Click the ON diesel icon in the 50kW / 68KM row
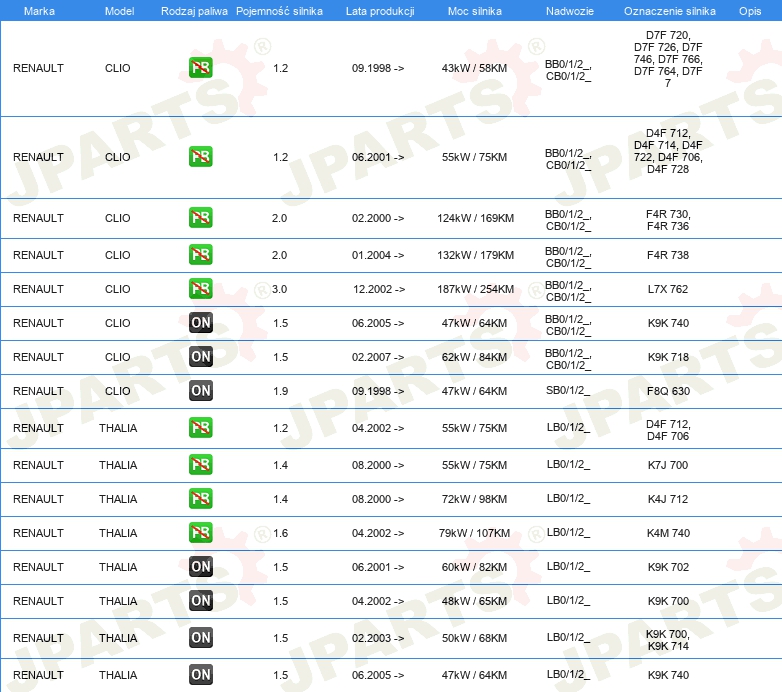Viewport: 782px width, 692px height. (x=200, y=637)
